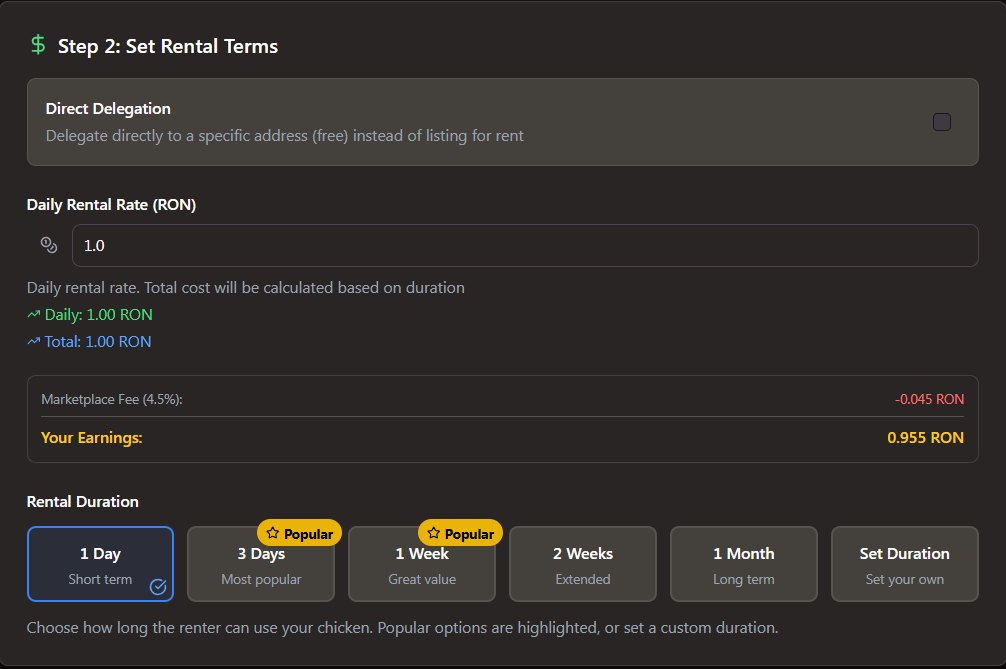
Task: Select the 3 Days rental duration
Action: pos(261,566)
